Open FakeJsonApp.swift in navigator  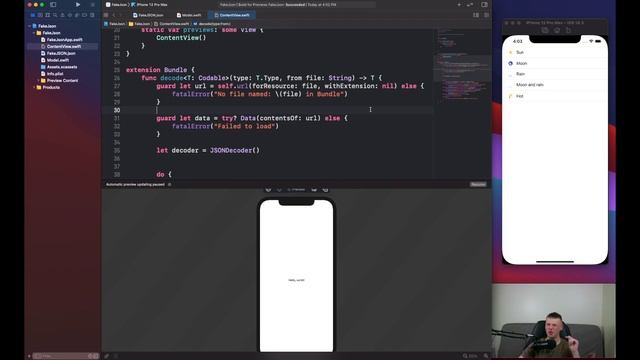pyautogui.click(x=62, y=40)
